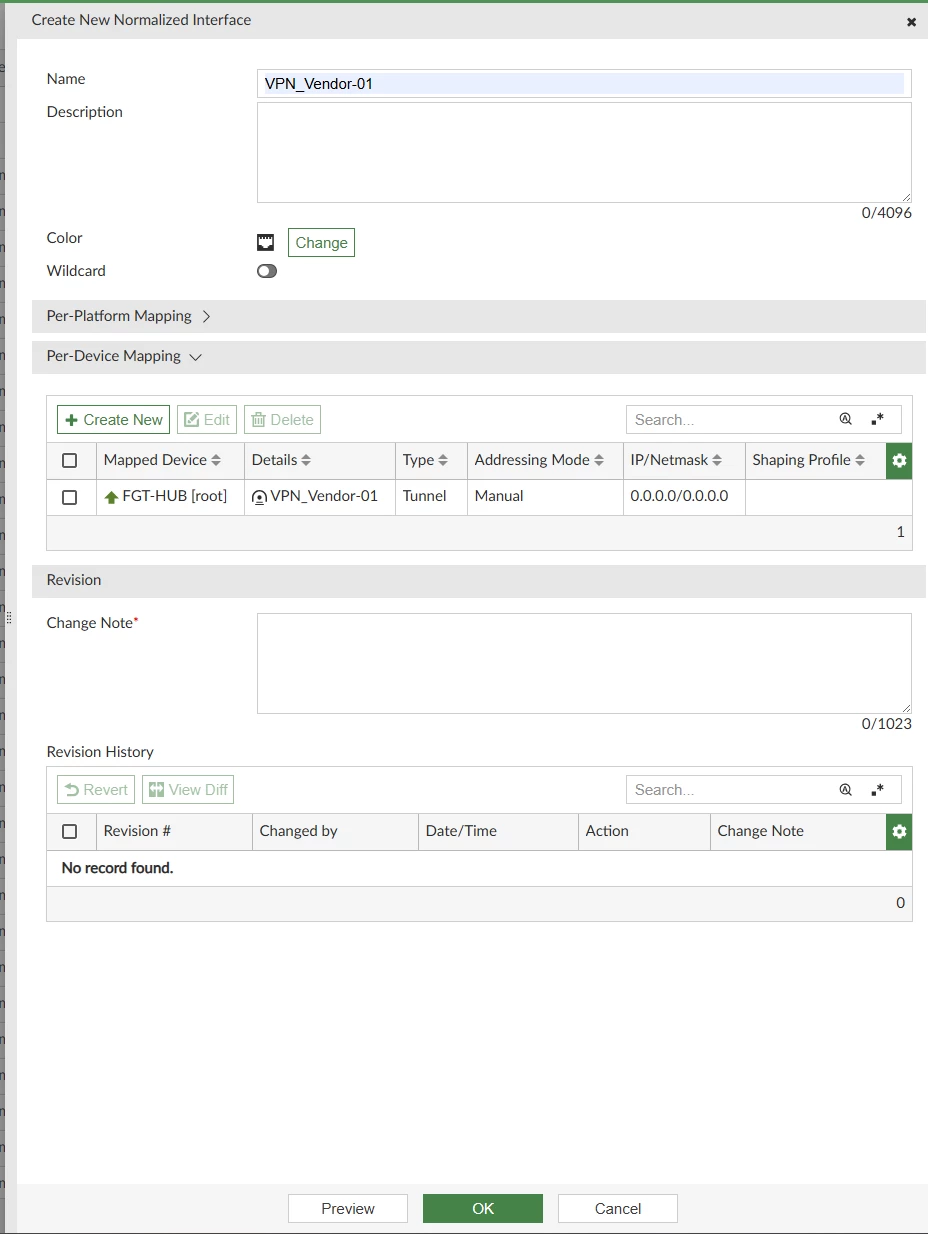928x1234 pixels.
Task: Click the Revision History search magnifier icon
Action: pos(845,790)
